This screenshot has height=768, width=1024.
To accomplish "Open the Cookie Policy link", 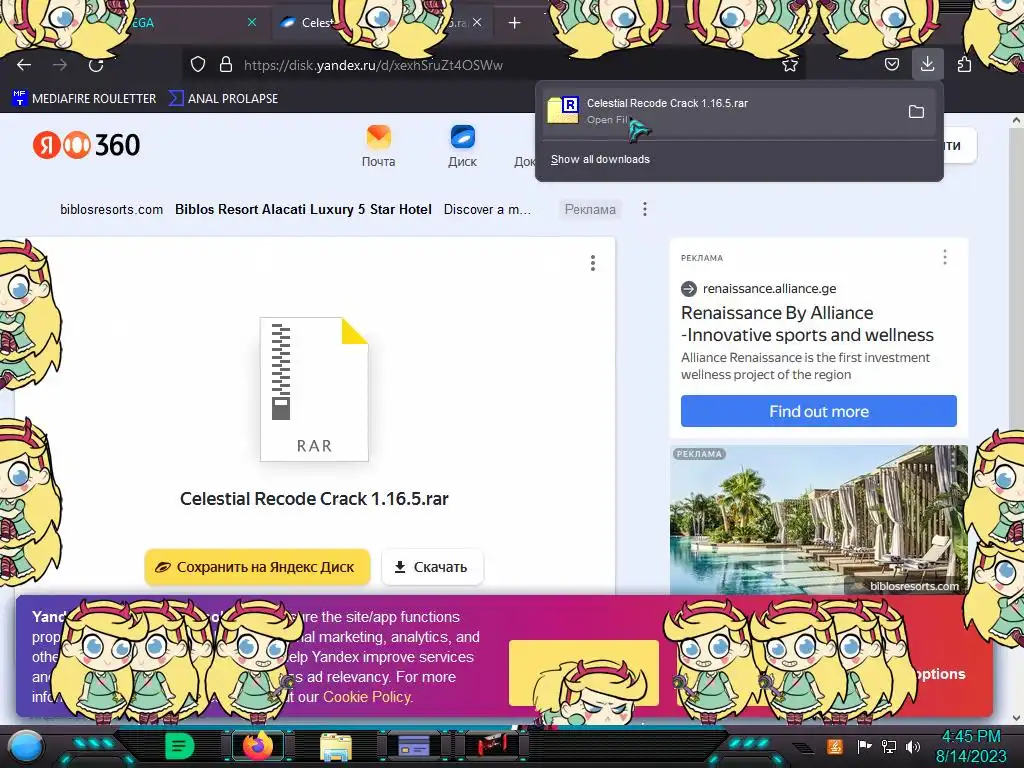I will click(x=367, y=697).
